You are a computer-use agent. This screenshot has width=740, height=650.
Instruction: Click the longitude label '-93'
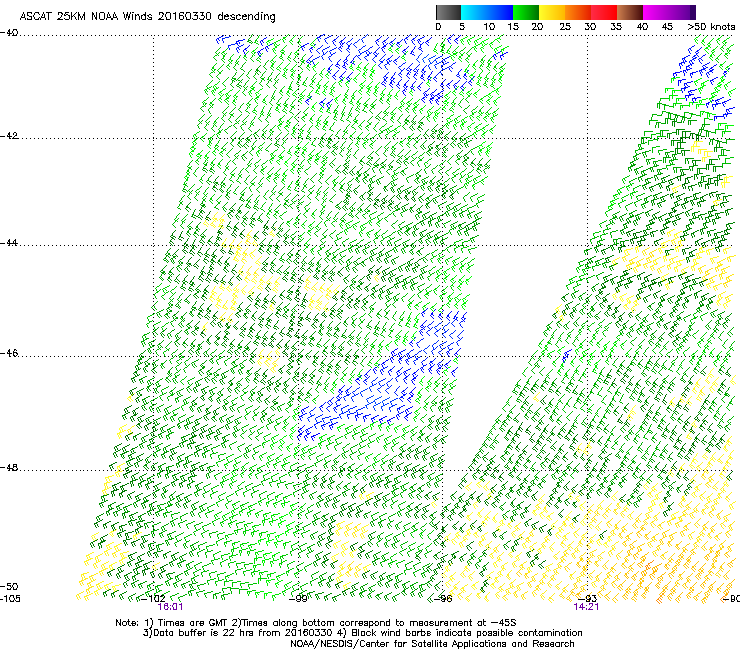[587, 599]
